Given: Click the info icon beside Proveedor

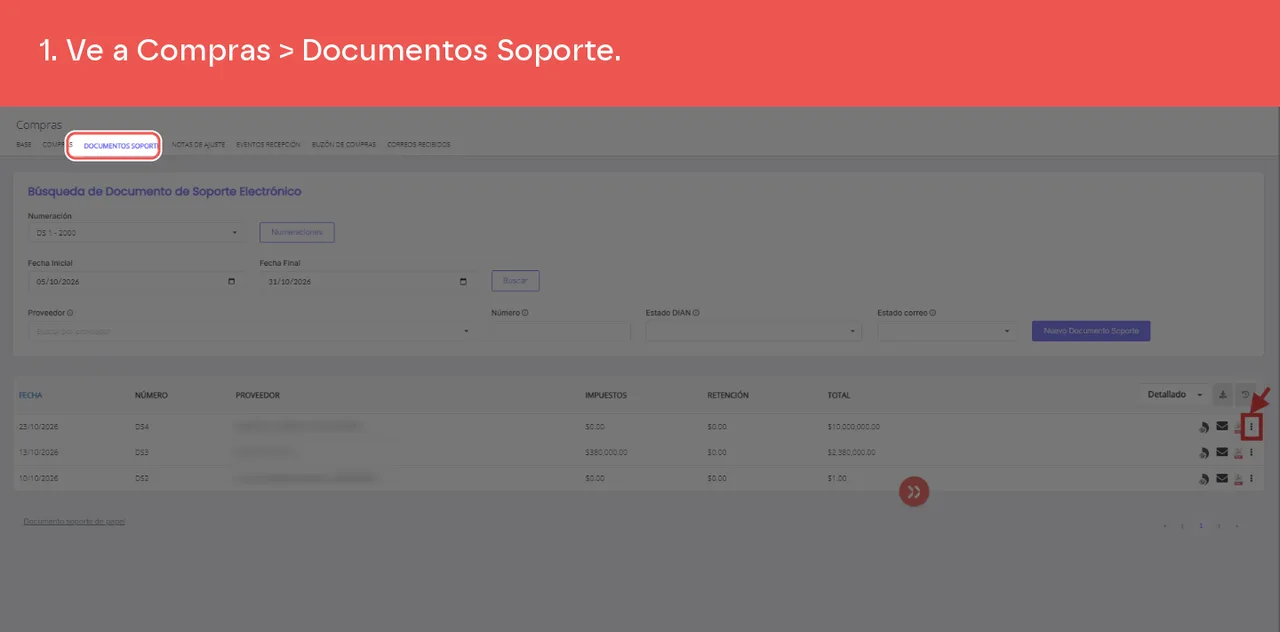Looking at the screenshot, I should [x=70, y=313].
